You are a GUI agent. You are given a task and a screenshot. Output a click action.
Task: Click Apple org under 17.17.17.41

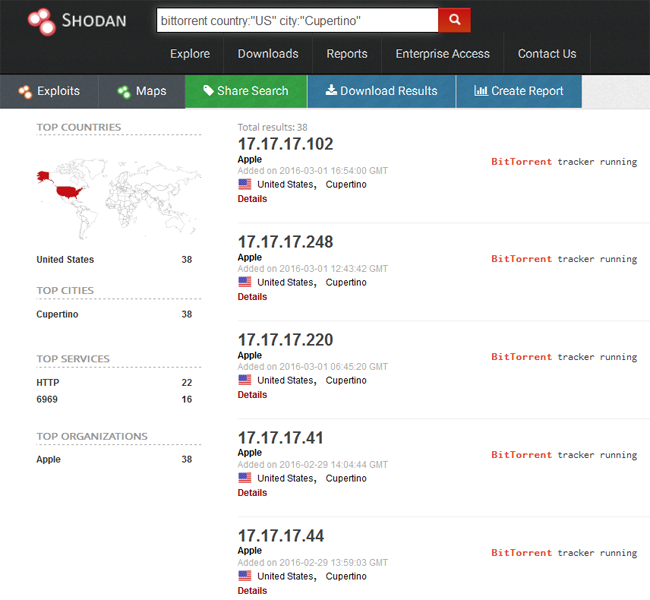(x=250, y=453)
